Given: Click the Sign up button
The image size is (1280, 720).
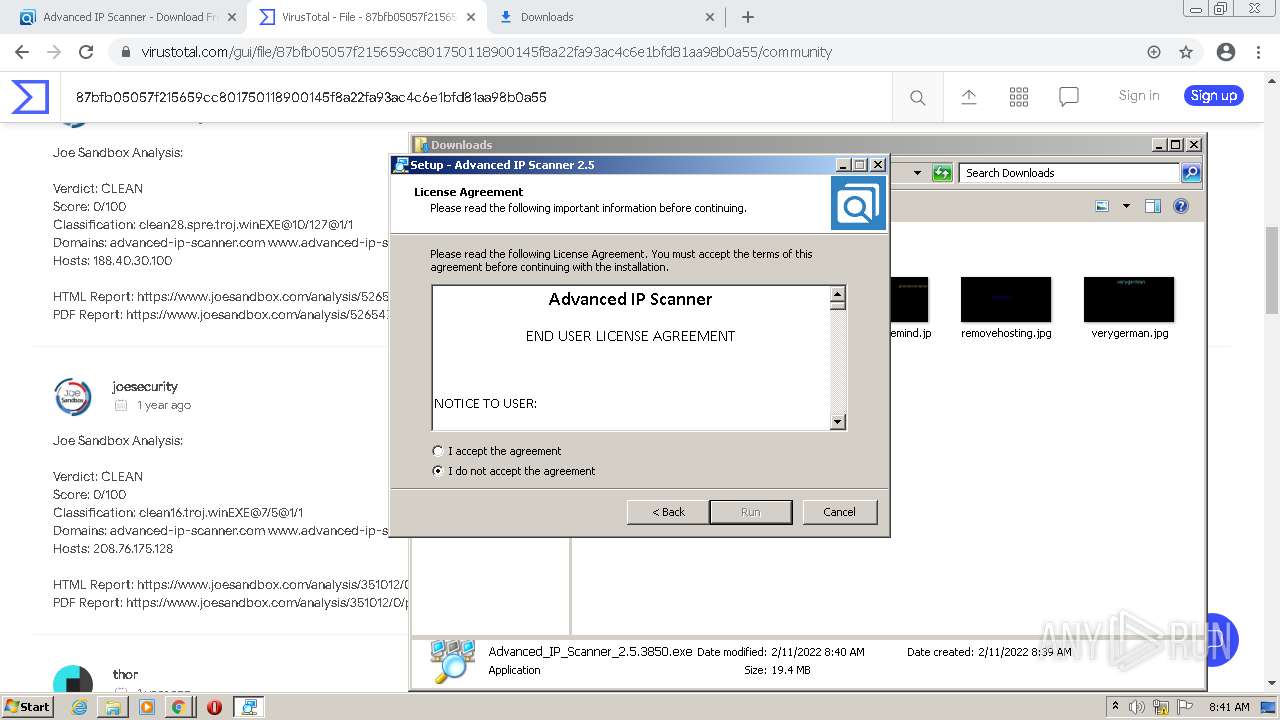Looking at the screenshot, I should [x=1214, y=96].
